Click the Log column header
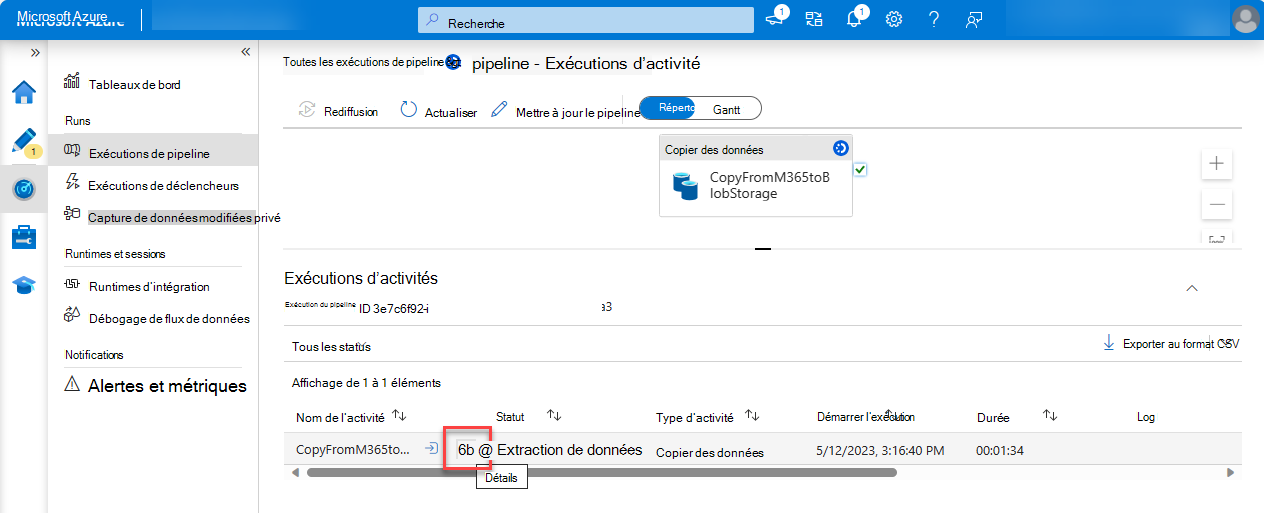This screenshot has width=1264, height=513. (x=1146, y=416)
